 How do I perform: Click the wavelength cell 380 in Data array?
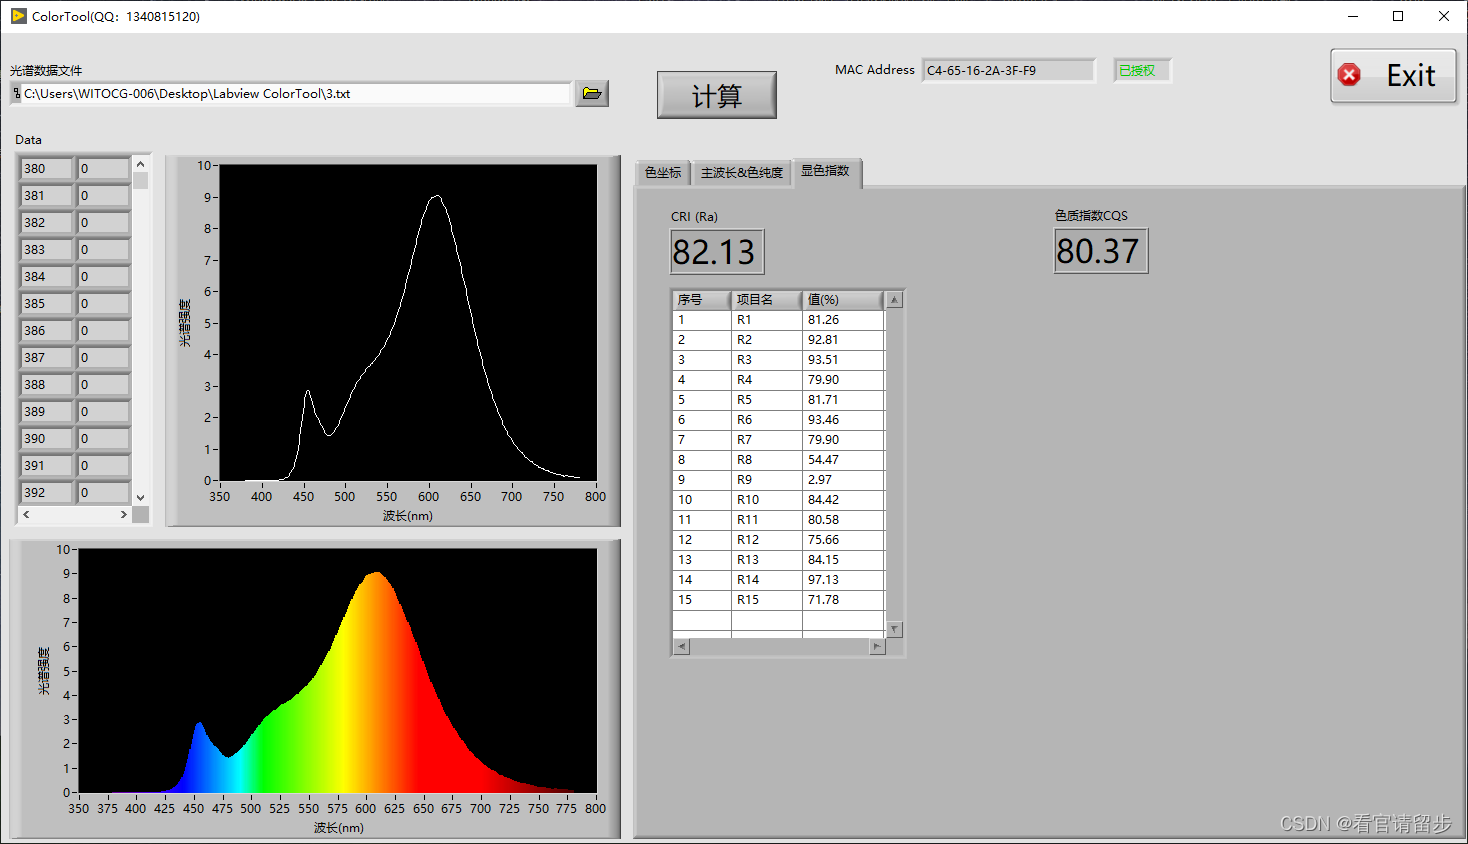click(x=46, y=169)
